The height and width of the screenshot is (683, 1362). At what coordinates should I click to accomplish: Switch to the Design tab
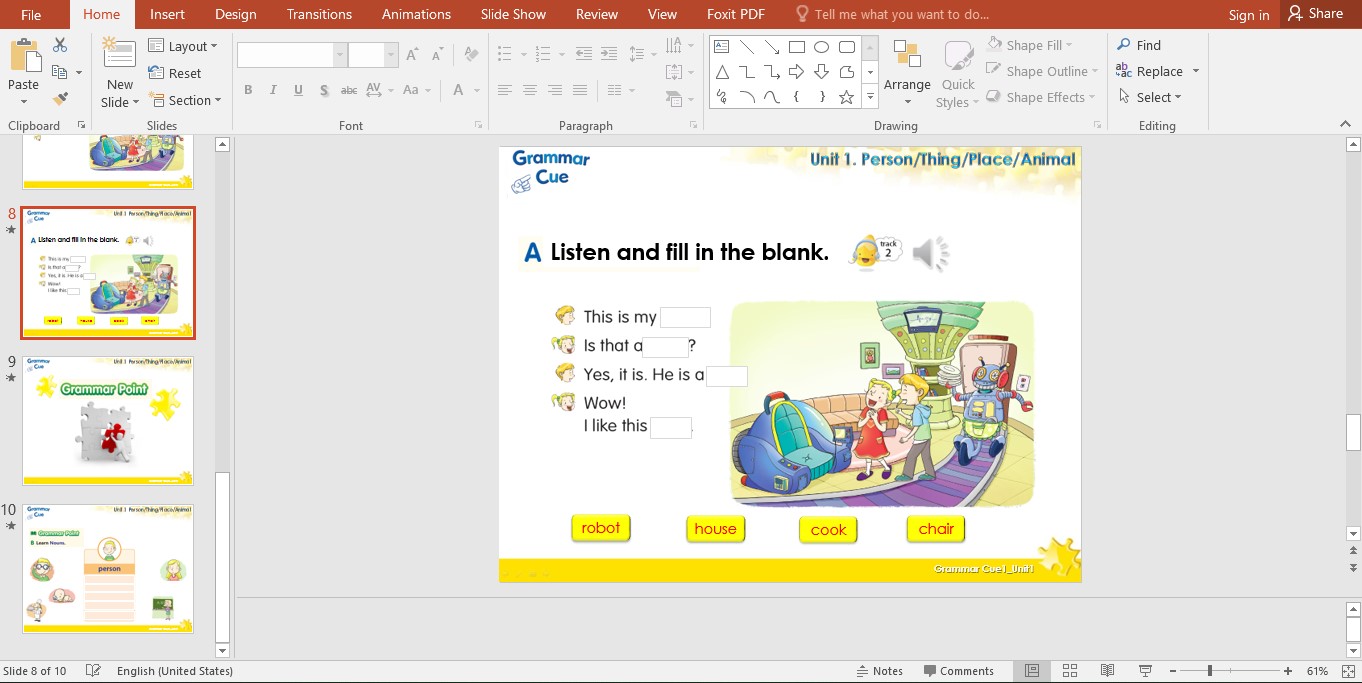[236, 14]
